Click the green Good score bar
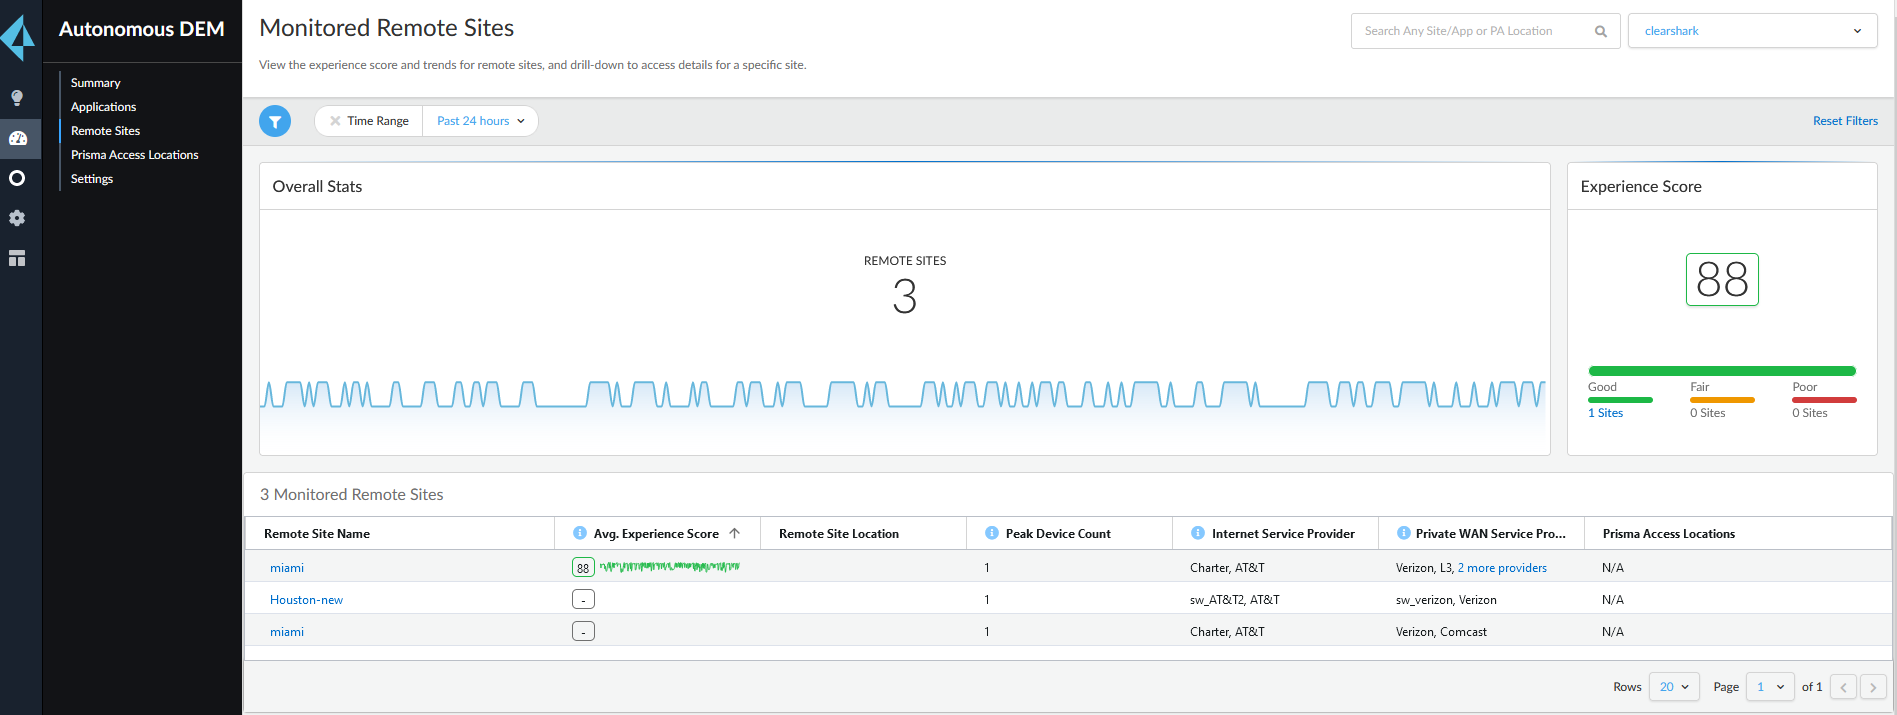 tap(1620, 400)
